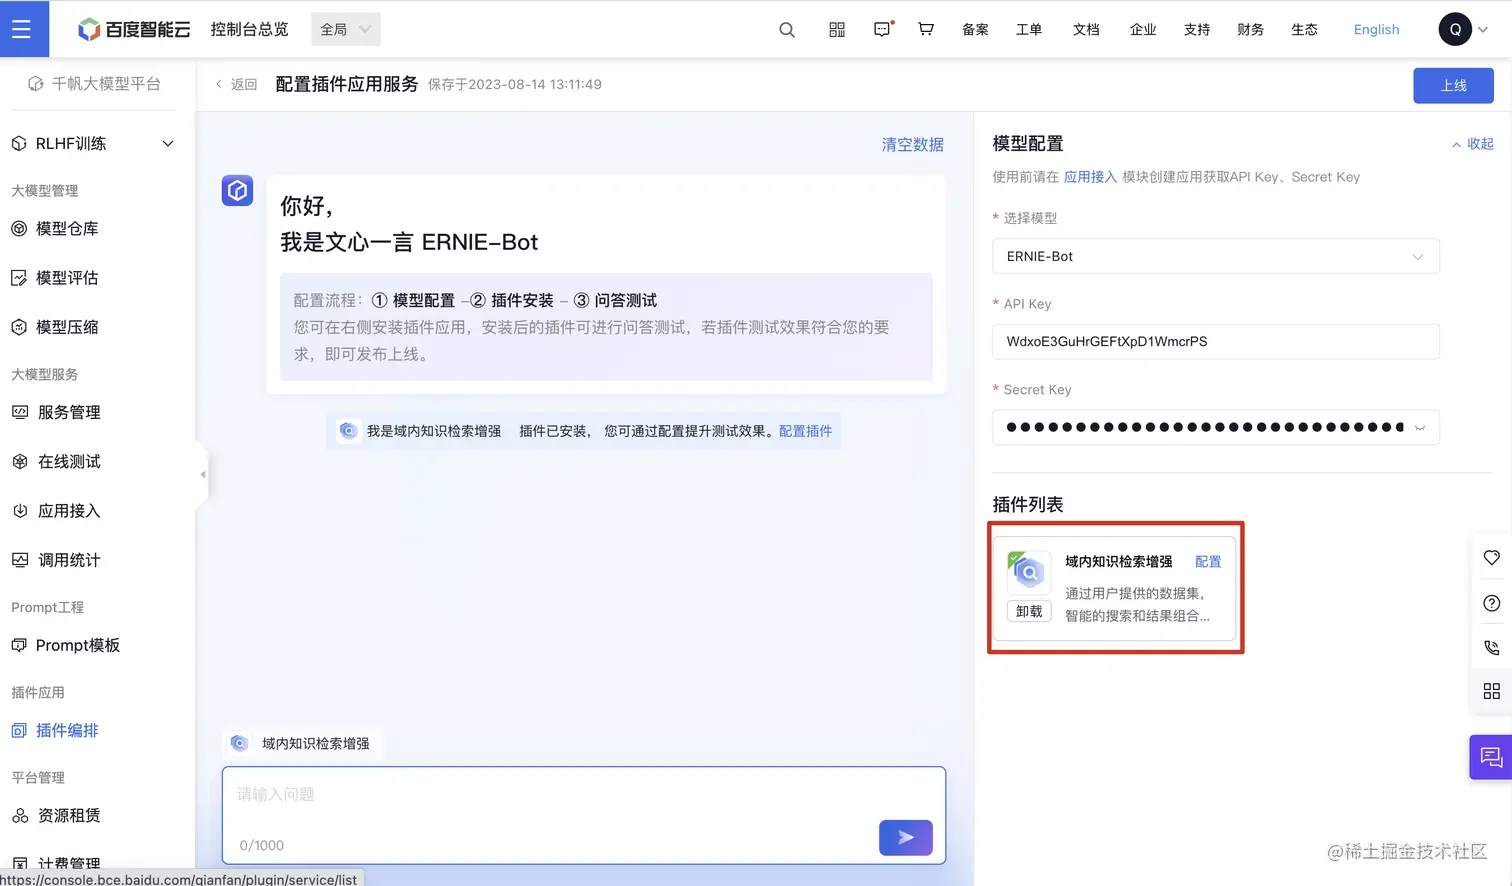Open the favorites heart icon on right rail
Screen dimensions: 1512x886
pos(1491,558)
